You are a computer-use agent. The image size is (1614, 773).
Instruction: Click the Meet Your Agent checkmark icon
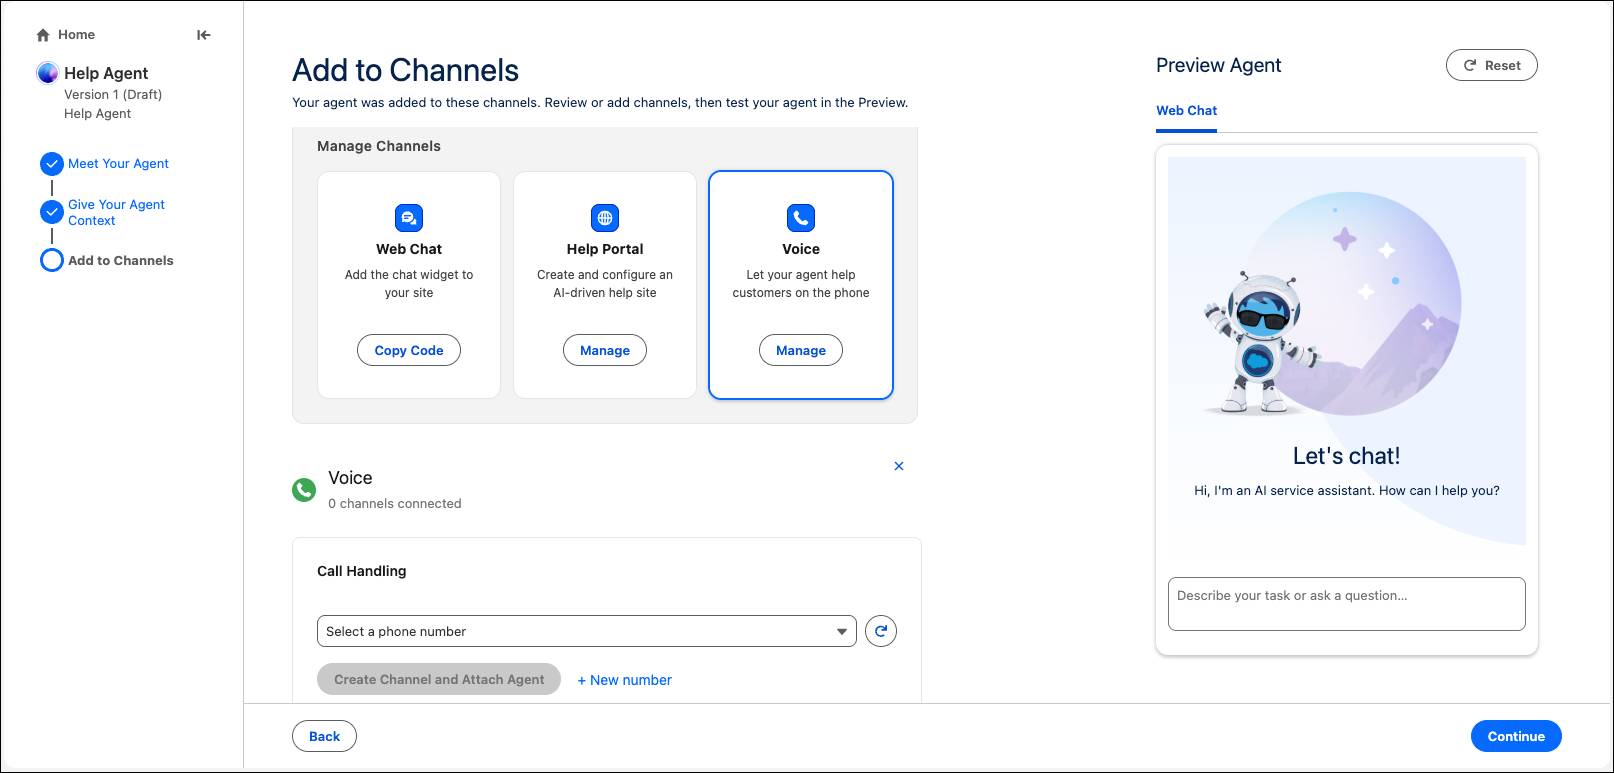tap(52, 164)
